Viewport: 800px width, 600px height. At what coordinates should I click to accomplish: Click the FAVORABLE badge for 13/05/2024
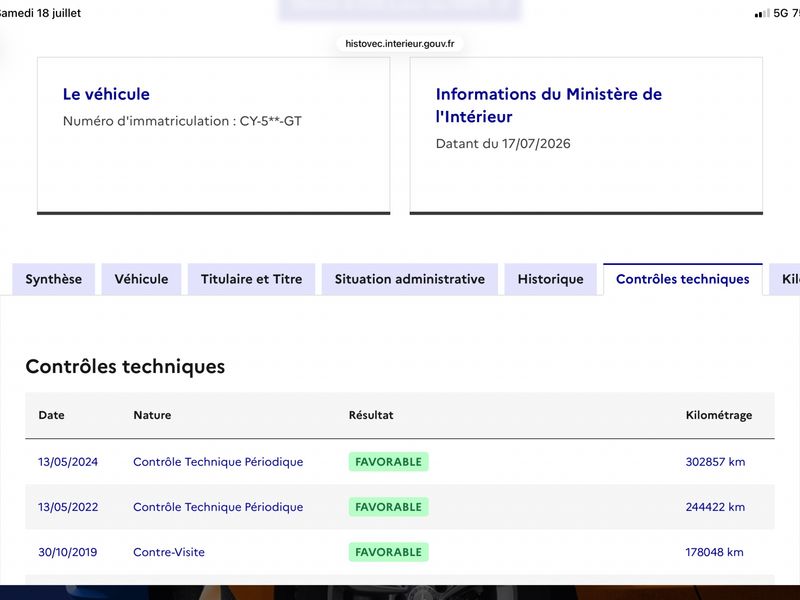click(388, 462)
